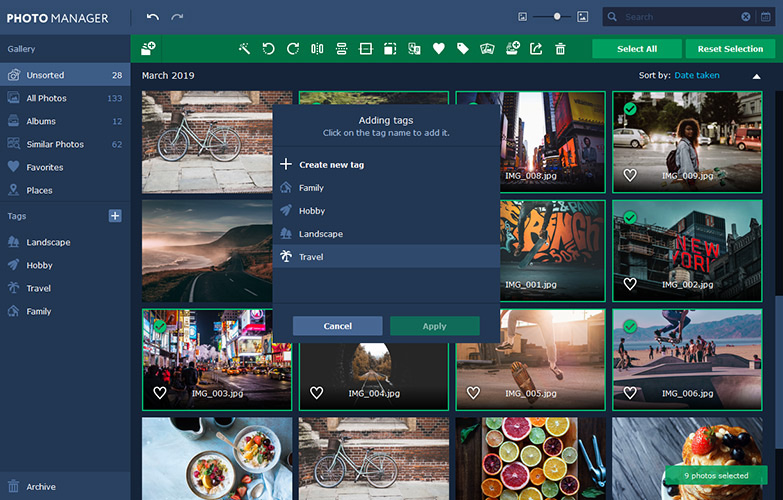The width and height of the screenshot is (783, 500).
Task: Click the add photos icon
Action: tap(148, 48)
